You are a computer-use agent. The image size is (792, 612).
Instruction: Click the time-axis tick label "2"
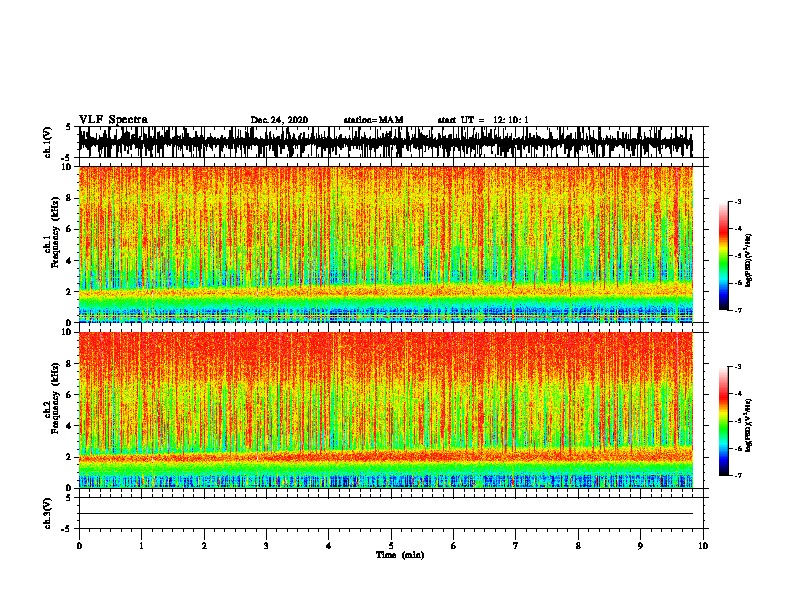[204, 546]
